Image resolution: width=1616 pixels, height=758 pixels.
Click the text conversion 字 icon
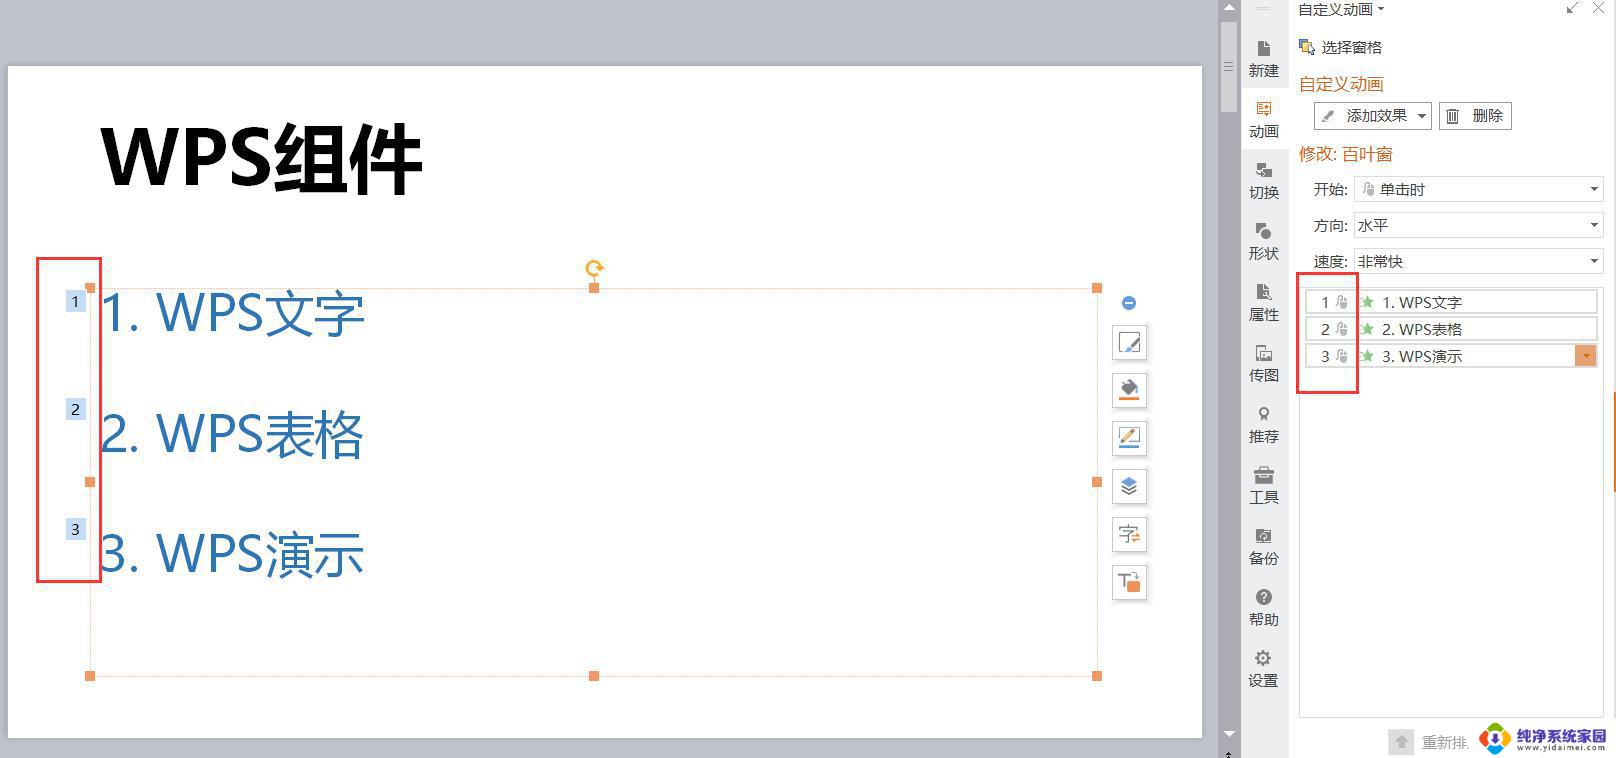(1129, 534)
